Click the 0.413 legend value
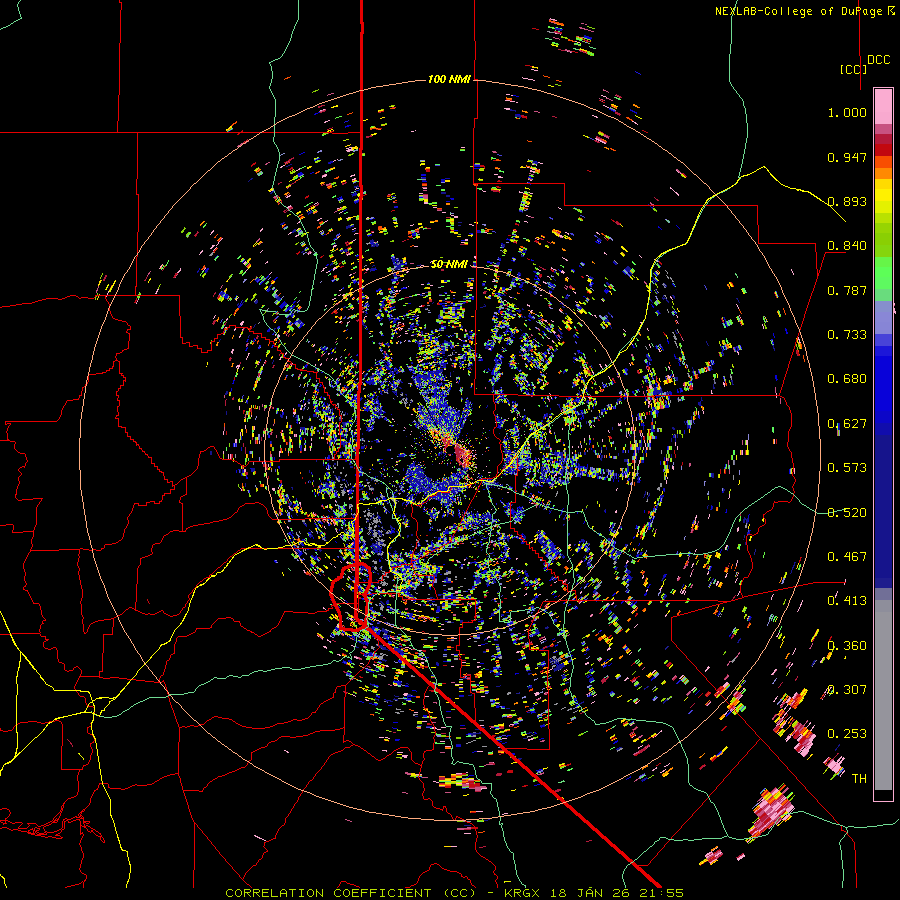 pos(847,601)
